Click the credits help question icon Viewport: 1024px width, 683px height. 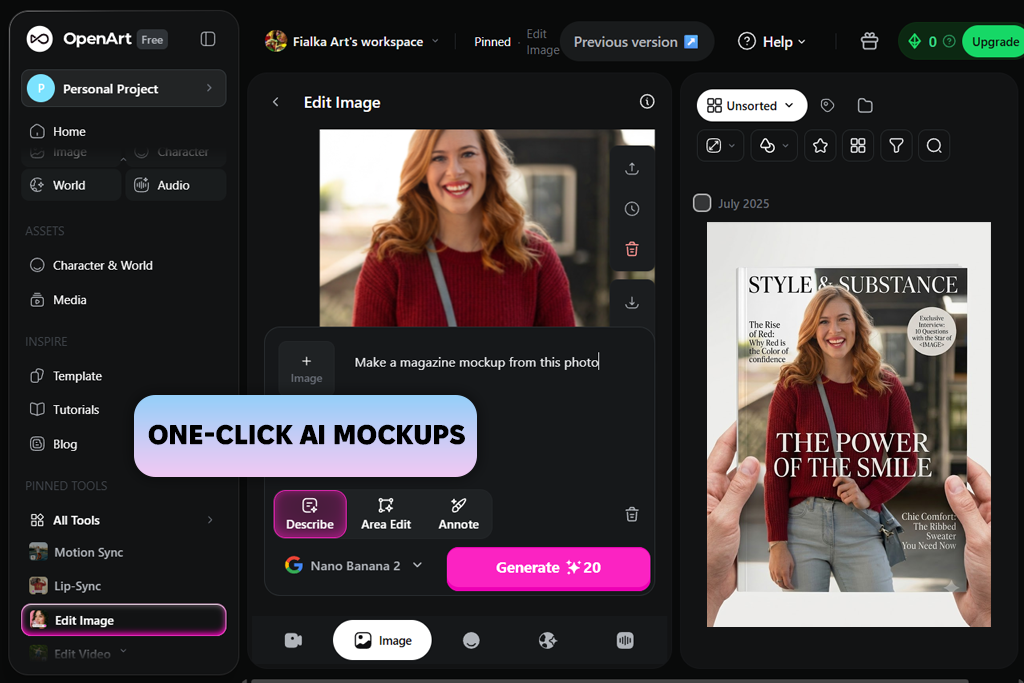click(950, 41)
